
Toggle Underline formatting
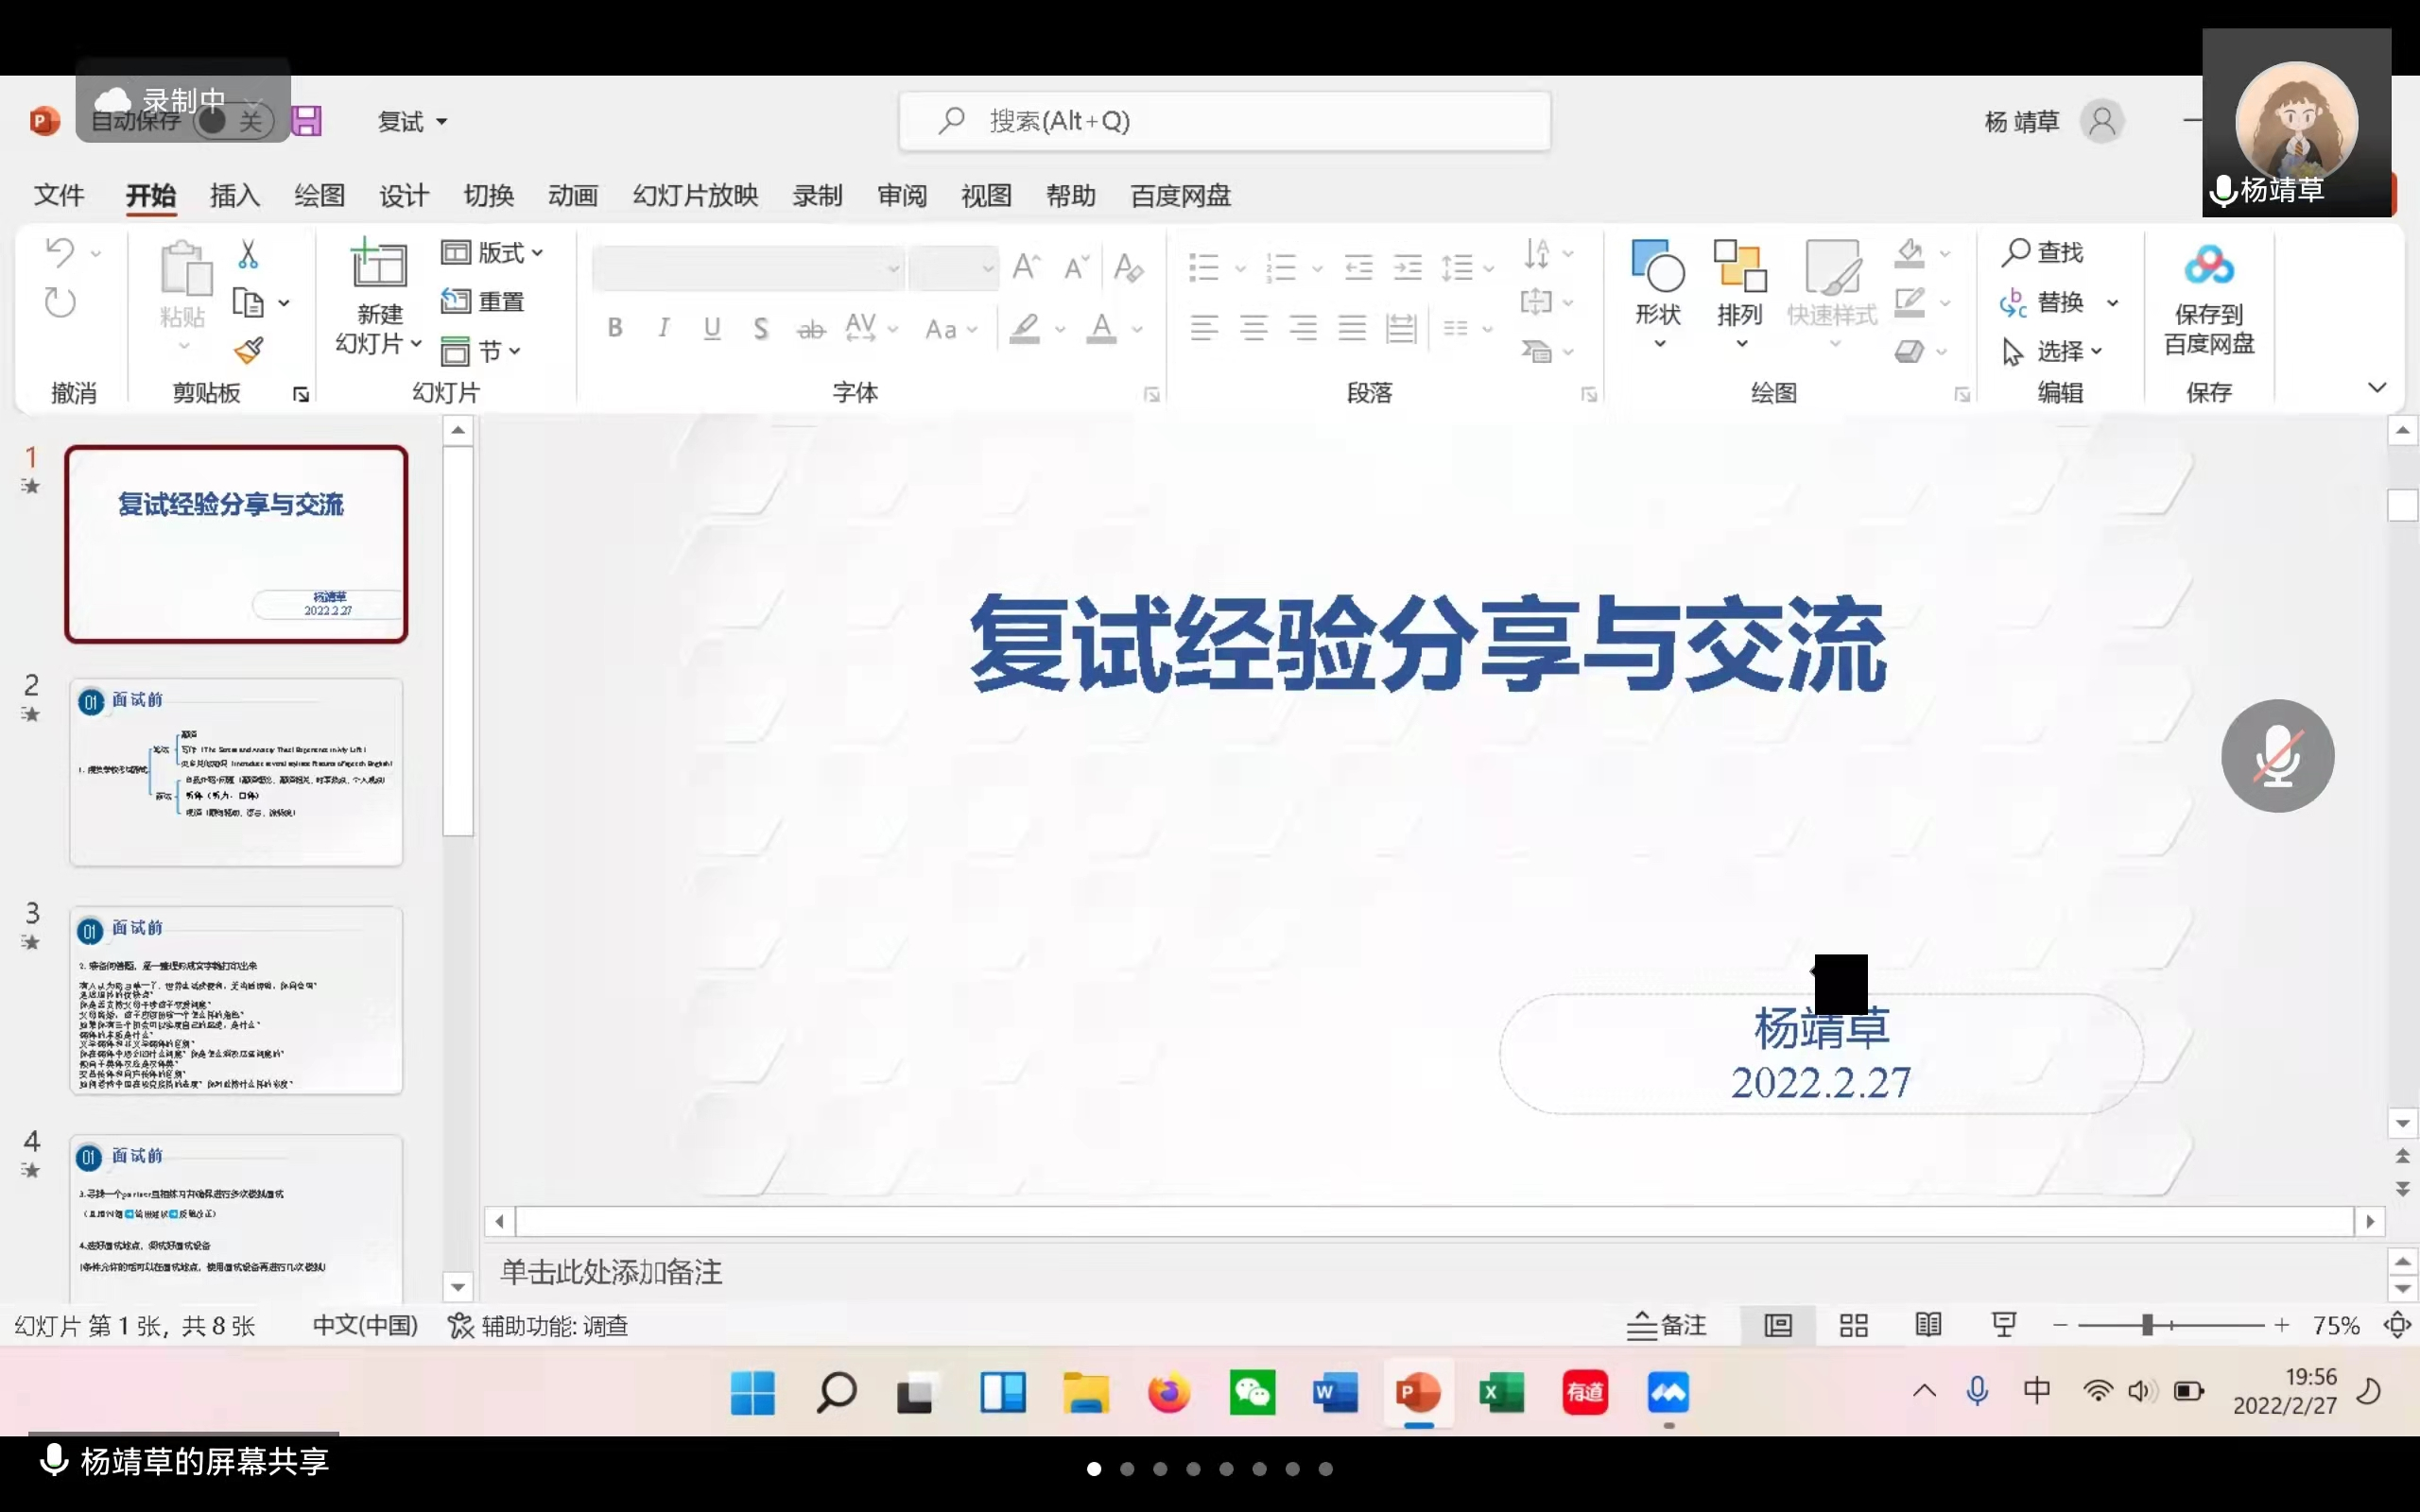[712, 328]
